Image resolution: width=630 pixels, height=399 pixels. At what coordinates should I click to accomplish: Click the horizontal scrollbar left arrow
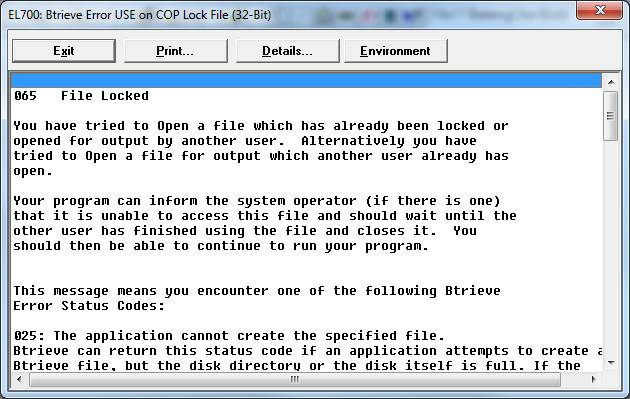19,379
